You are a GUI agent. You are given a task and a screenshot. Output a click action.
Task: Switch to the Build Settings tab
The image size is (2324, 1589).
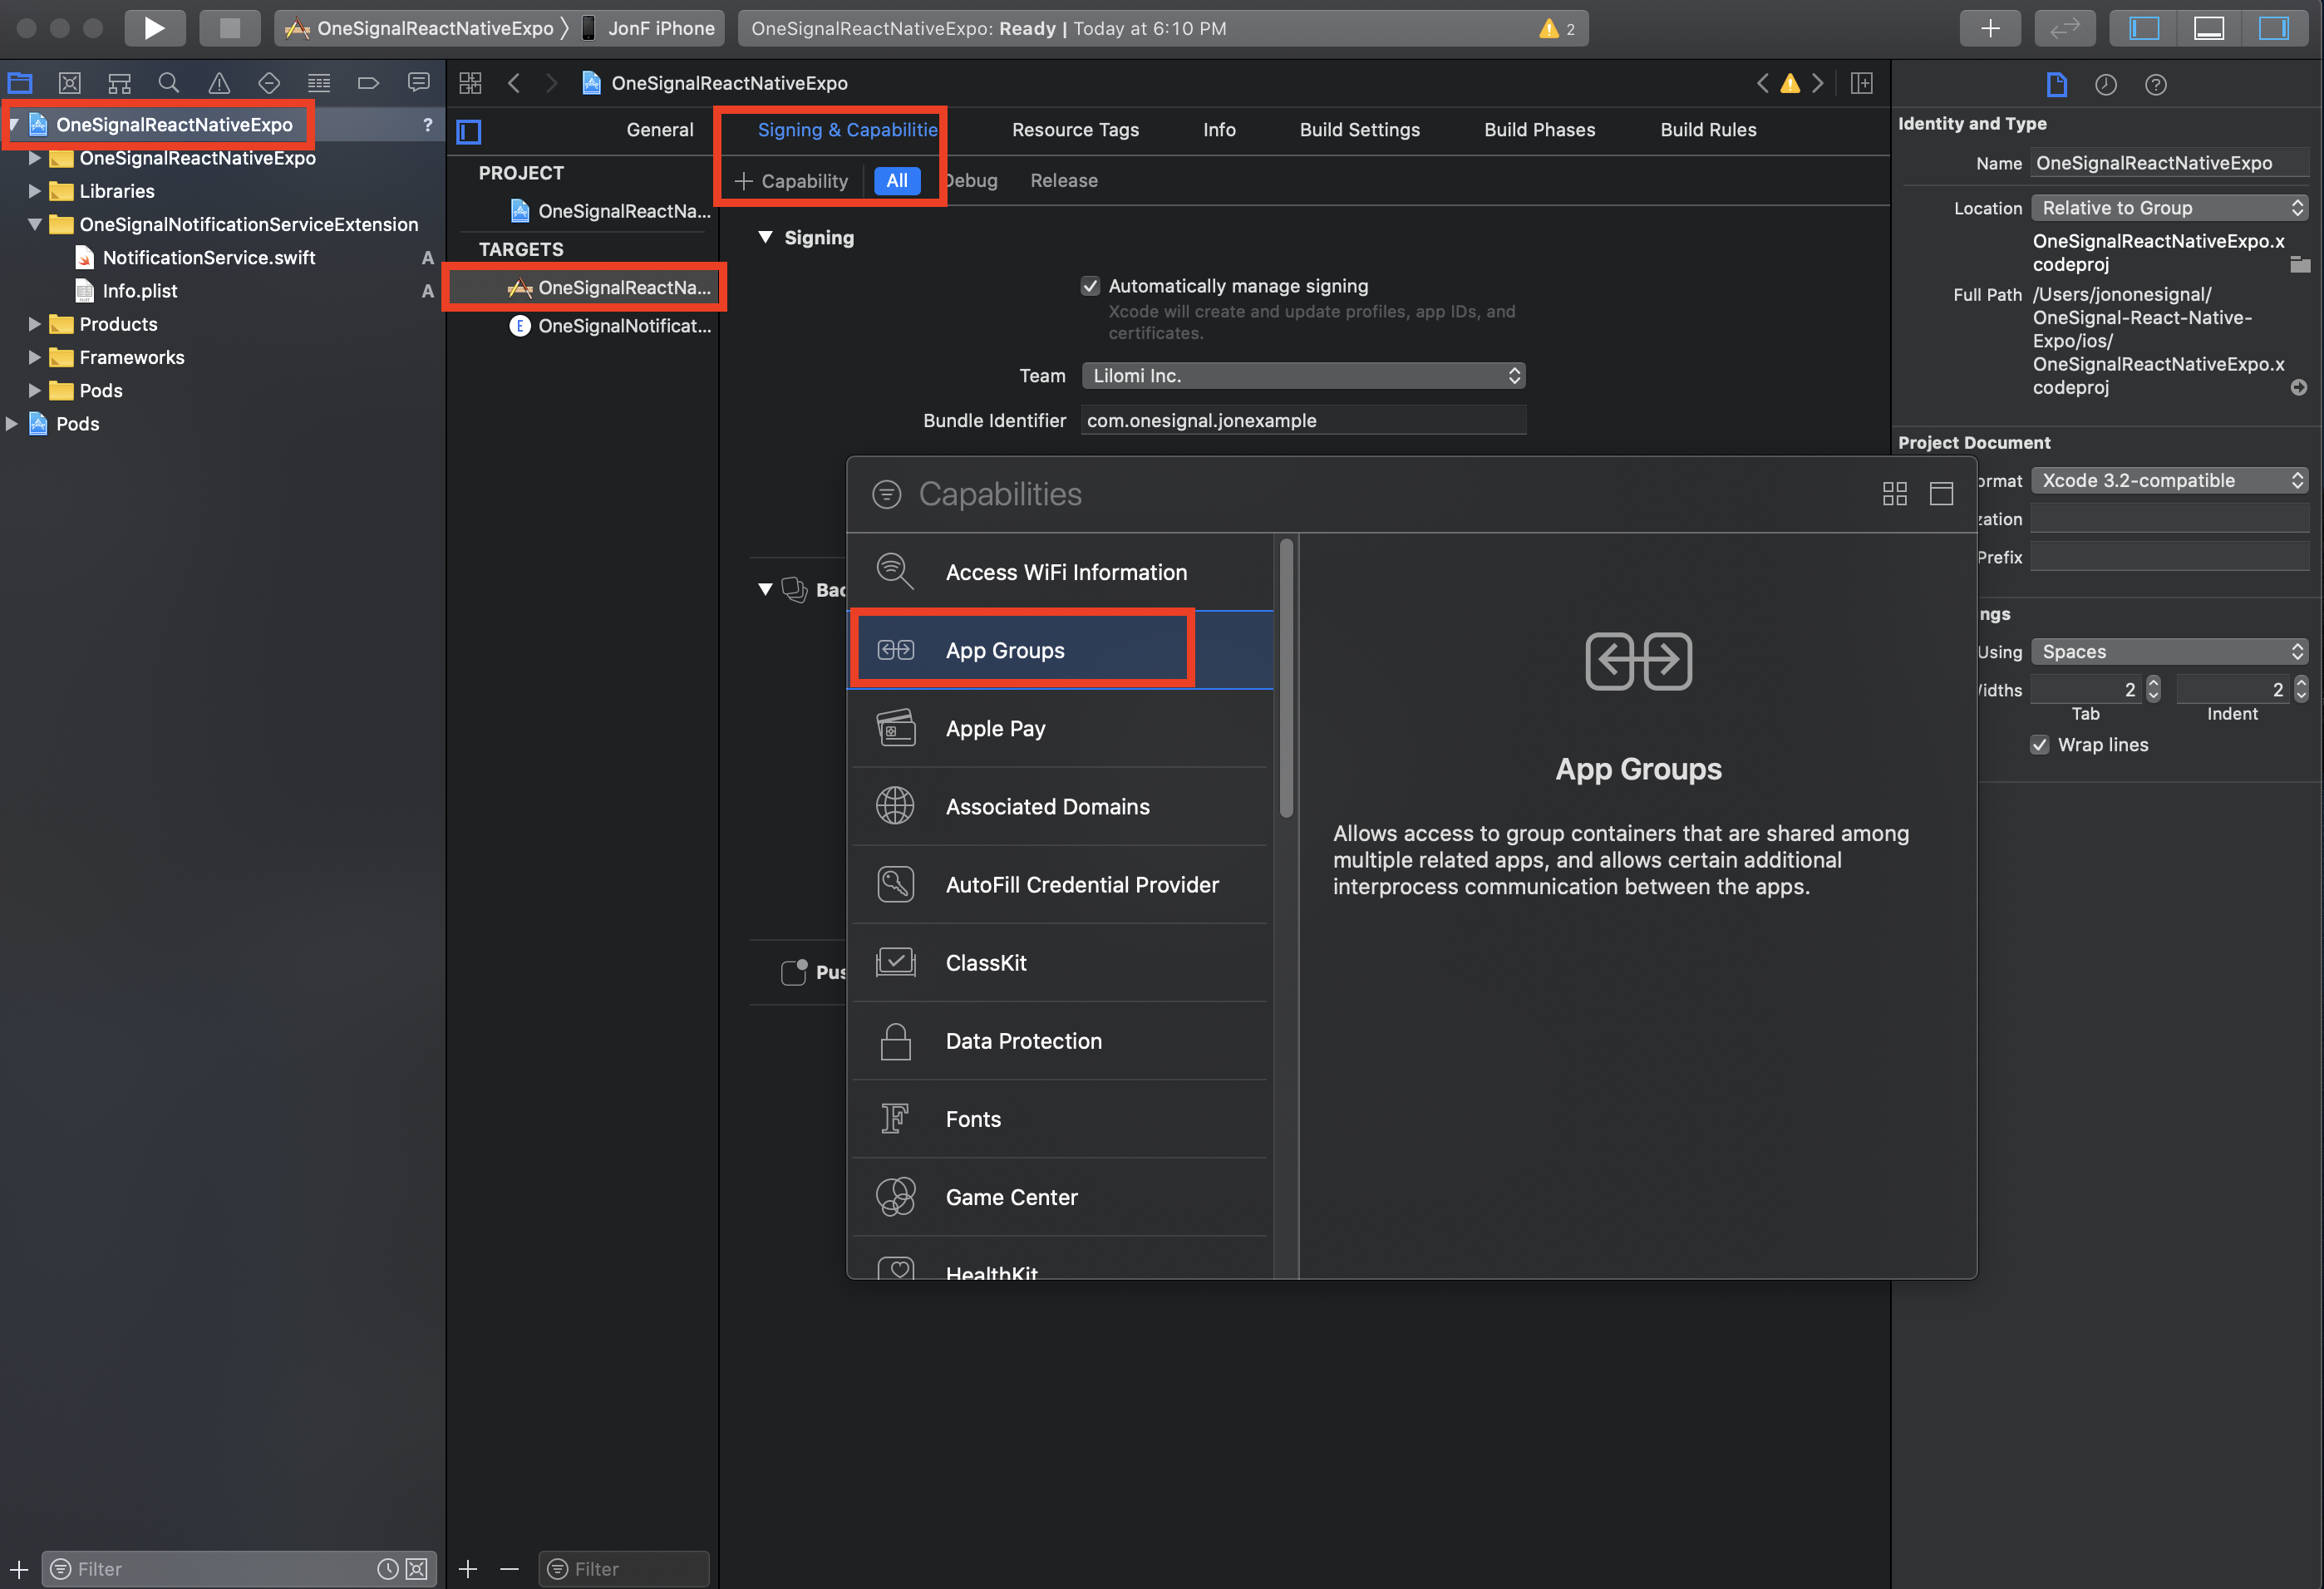(x=1359, y=130)
